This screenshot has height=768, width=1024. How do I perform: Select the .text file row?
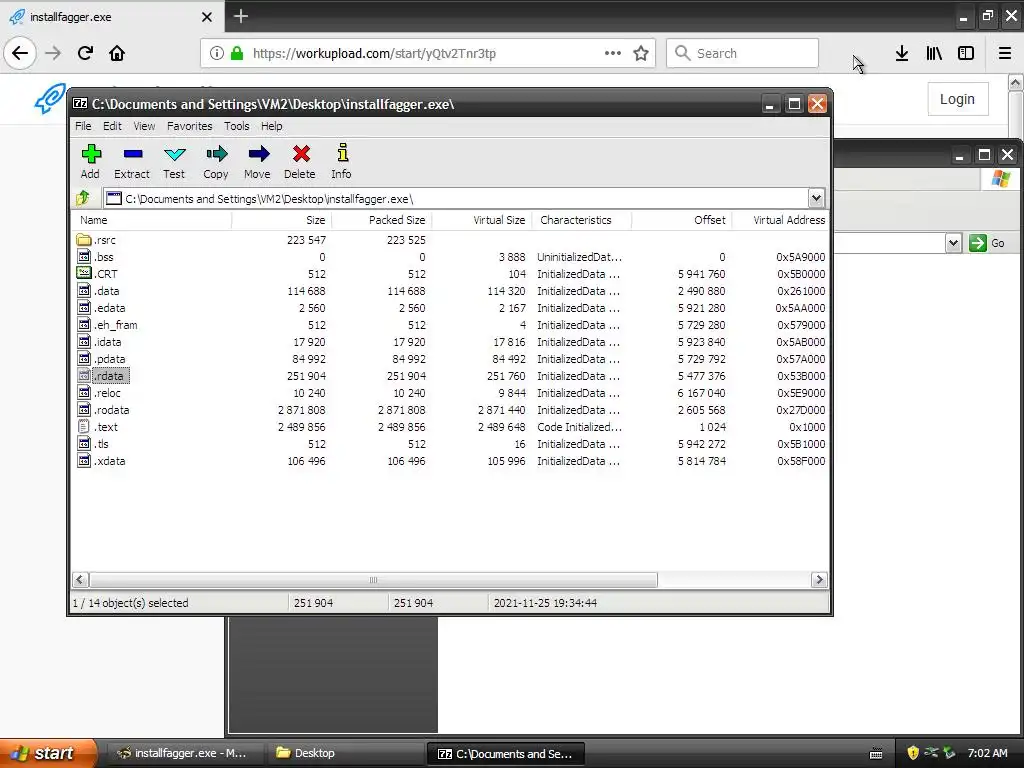(x=451, y=426)
